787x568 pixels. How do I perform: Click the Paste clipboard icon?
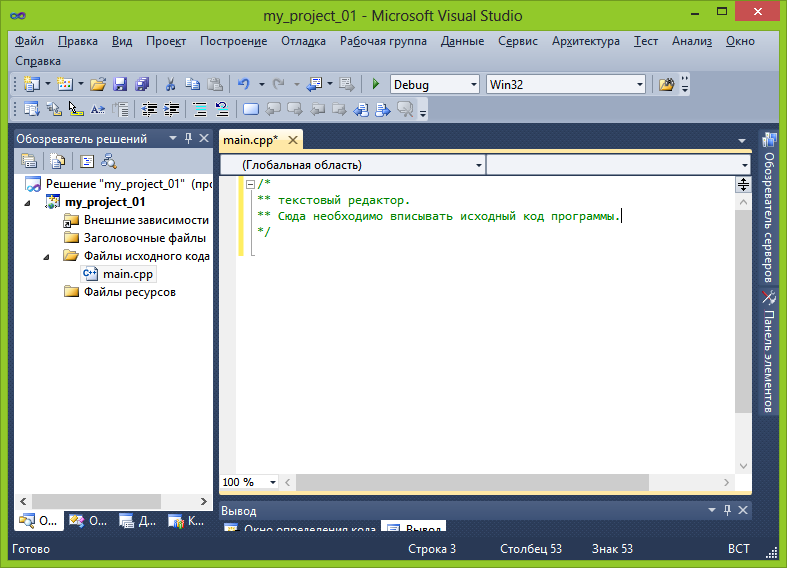(215, 84)
